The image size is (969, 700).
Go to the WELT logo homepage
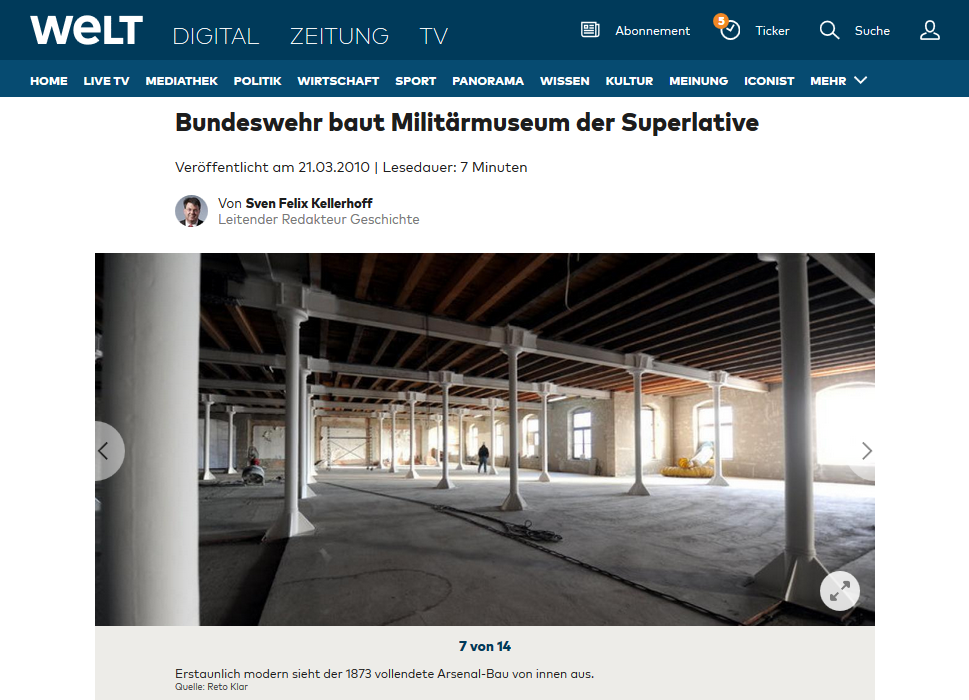click(87, 30)
